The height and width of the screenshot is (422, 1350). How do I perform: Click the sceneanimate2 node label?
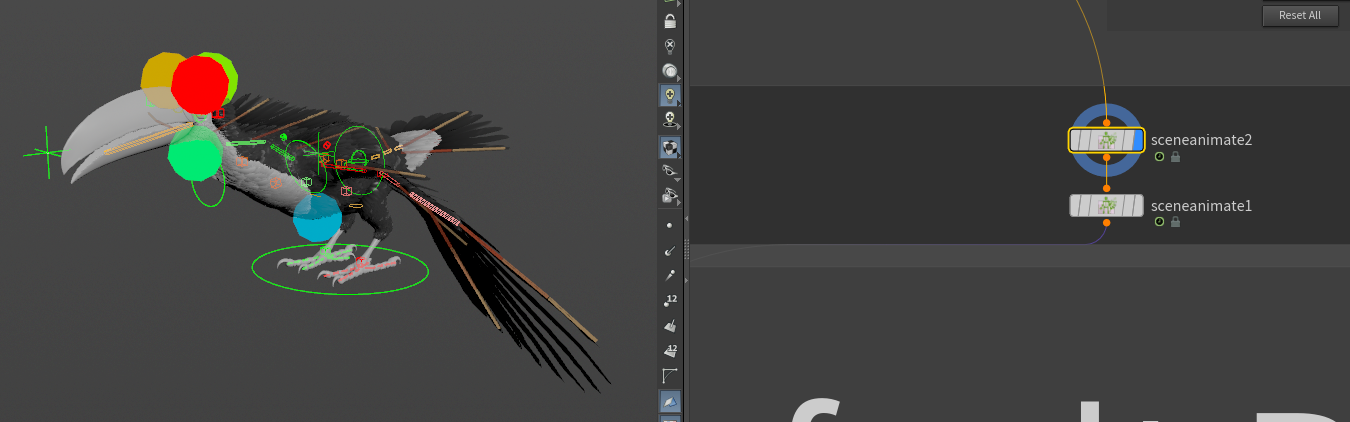(x=1201, y=140)
